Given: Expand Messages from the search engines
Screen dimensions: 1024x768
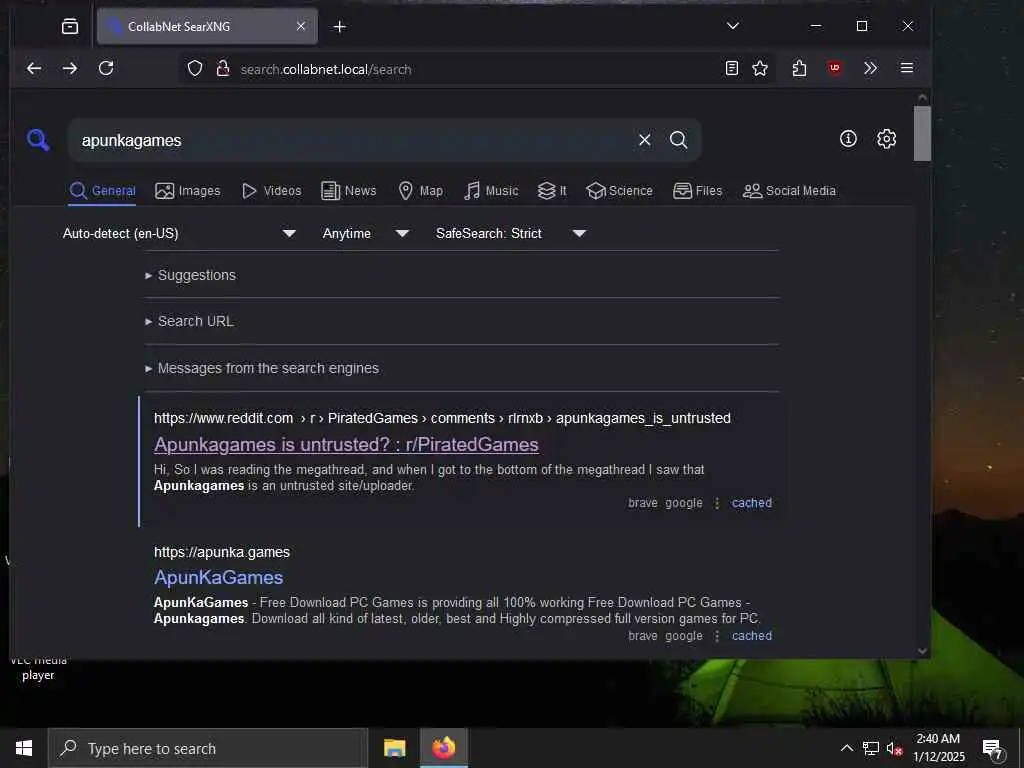Looking at the screenshot, I should [261, 368].
